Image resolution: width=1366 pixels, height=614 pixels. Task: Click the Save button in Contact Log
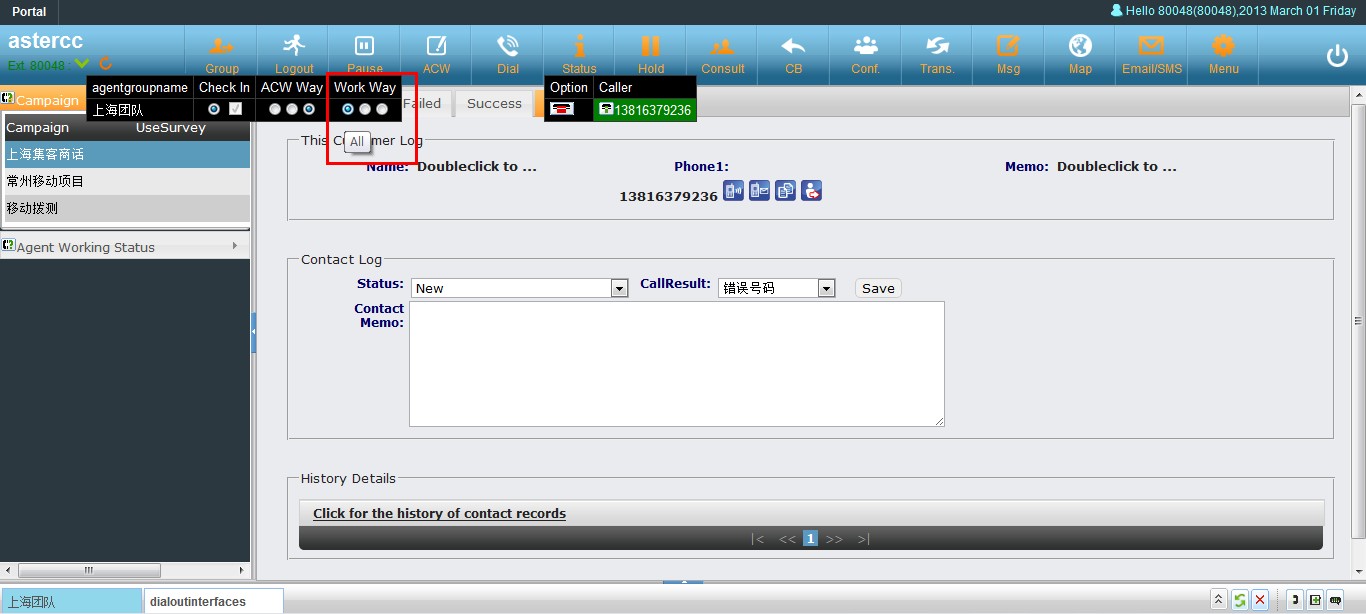878,288
